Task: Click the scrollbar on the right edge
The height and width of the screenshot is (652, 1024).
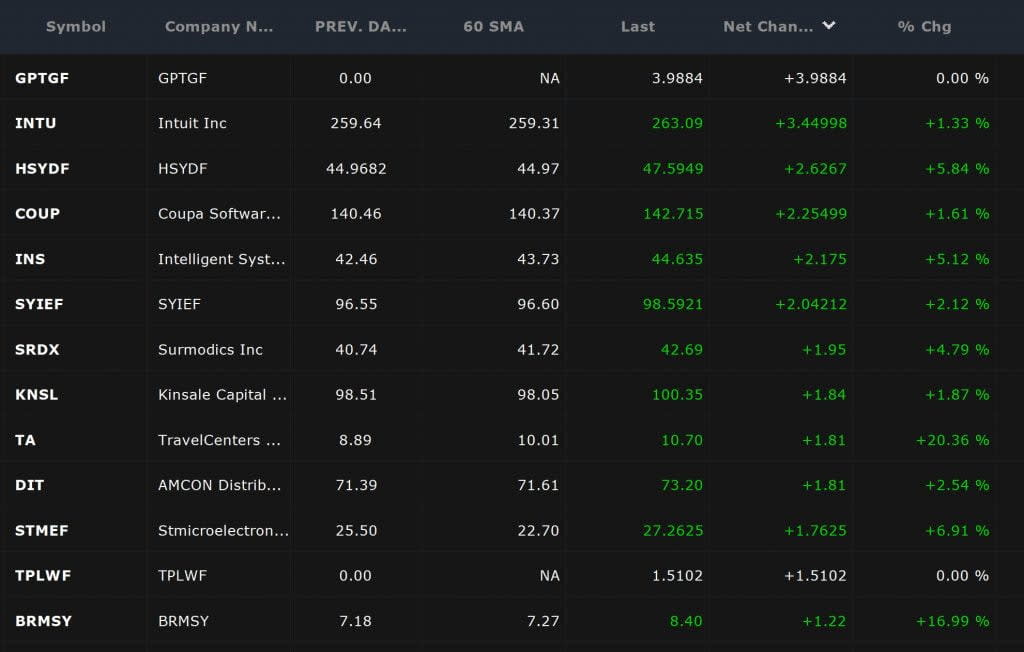Action: click(x=1019, y=300)
